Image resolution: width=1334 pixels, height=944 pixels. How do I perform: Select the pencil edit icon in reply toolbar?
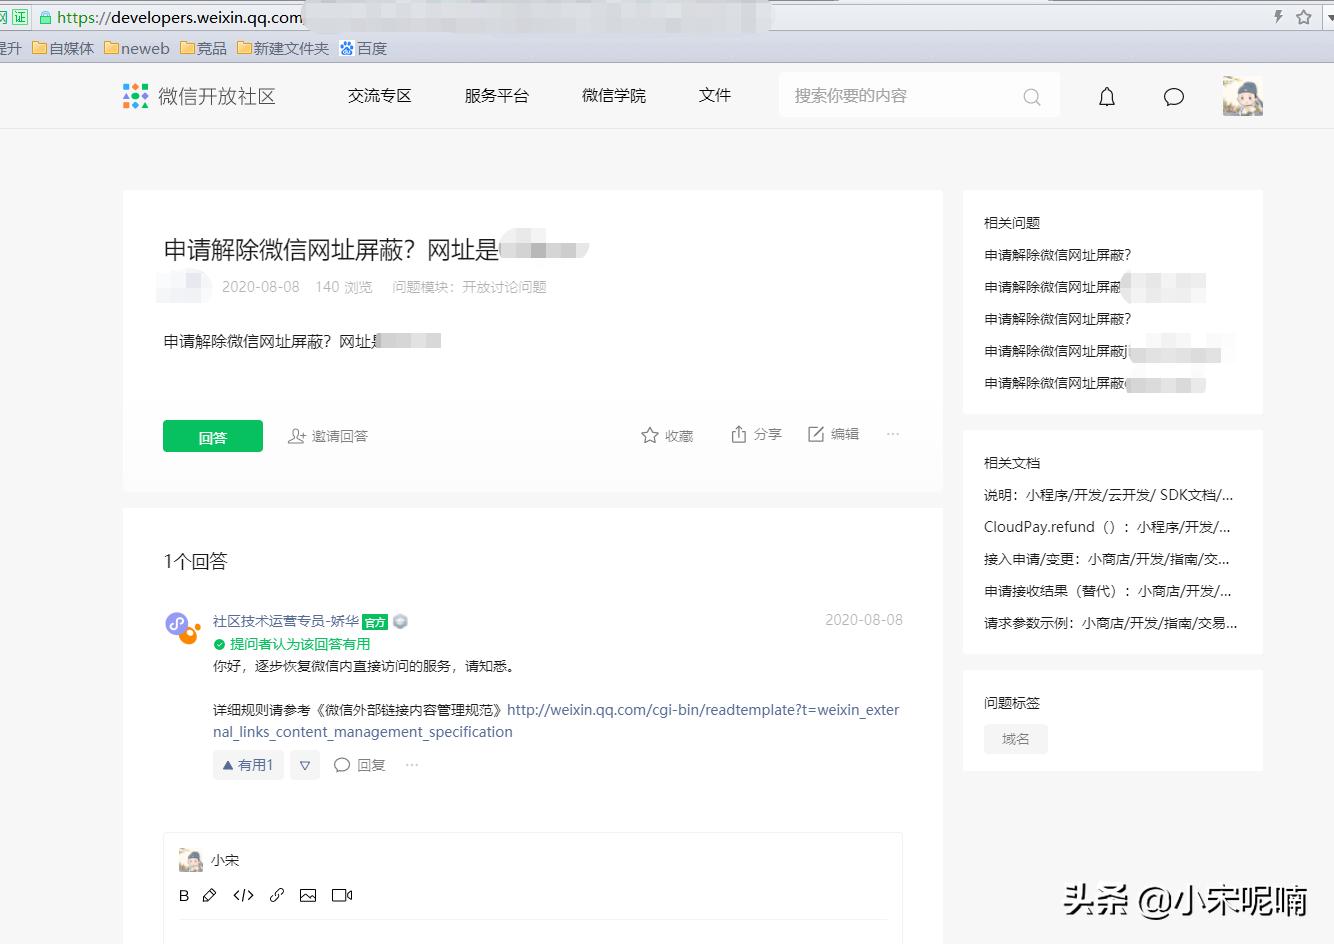coord(210,895)
